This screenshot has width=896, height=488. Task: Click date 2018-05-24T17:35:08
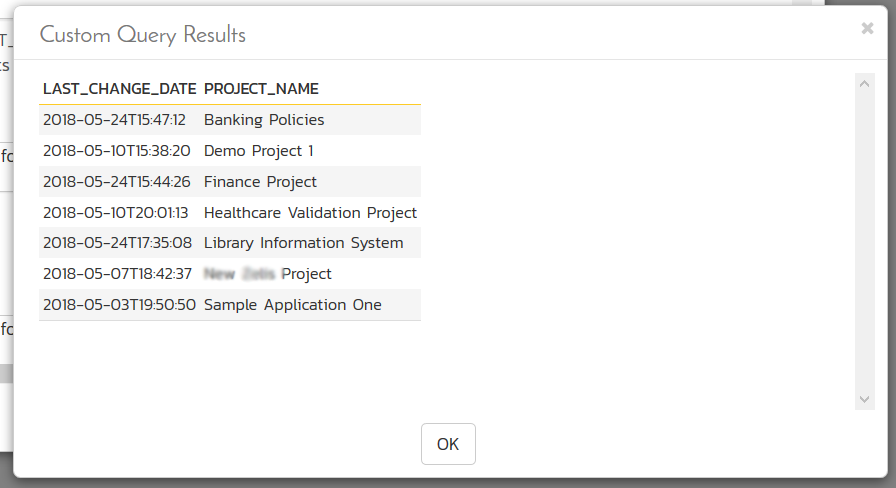[x=117, y=243]
